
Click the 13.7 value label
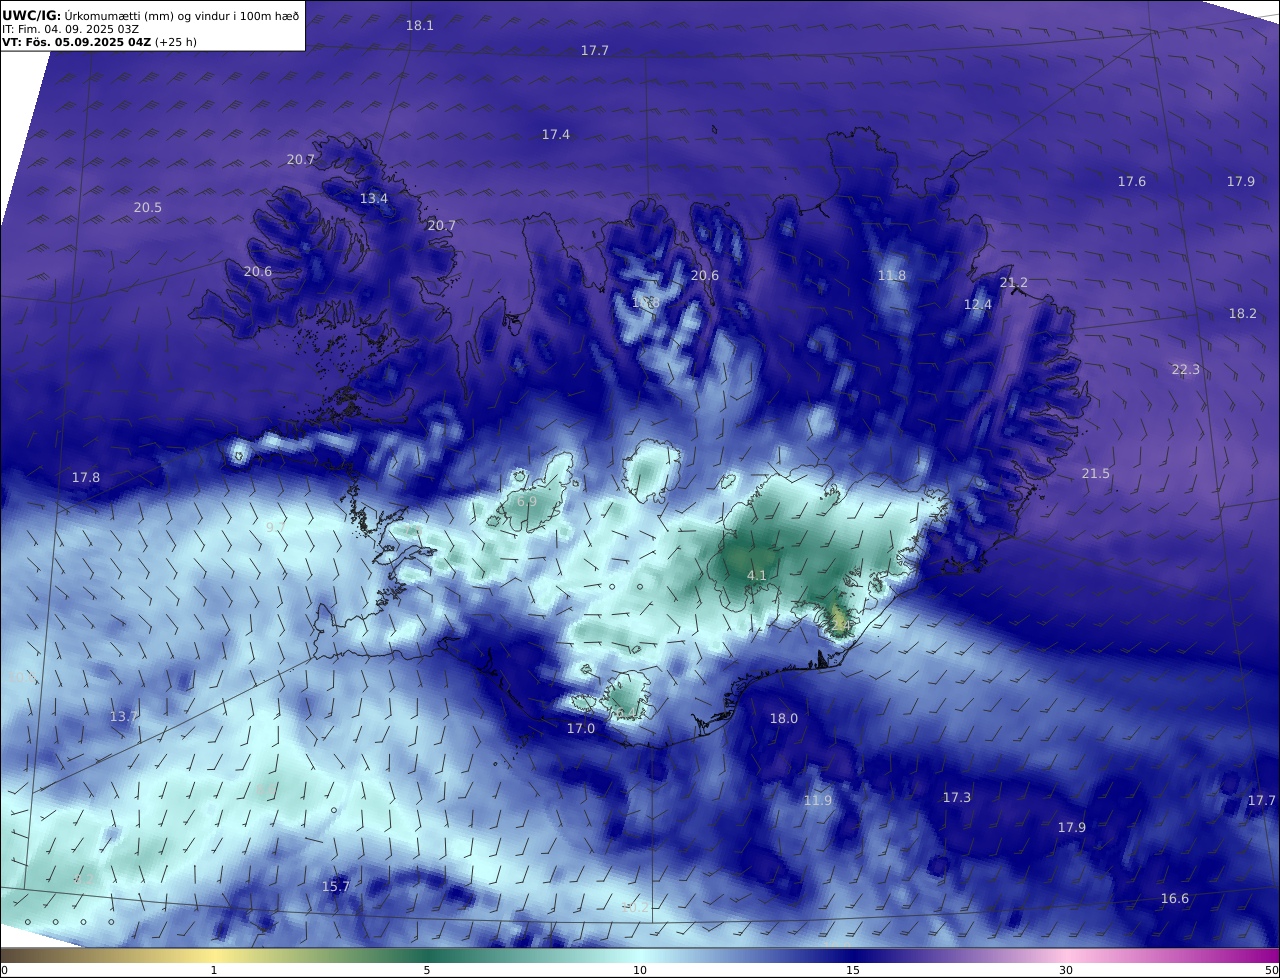point(124,716)
